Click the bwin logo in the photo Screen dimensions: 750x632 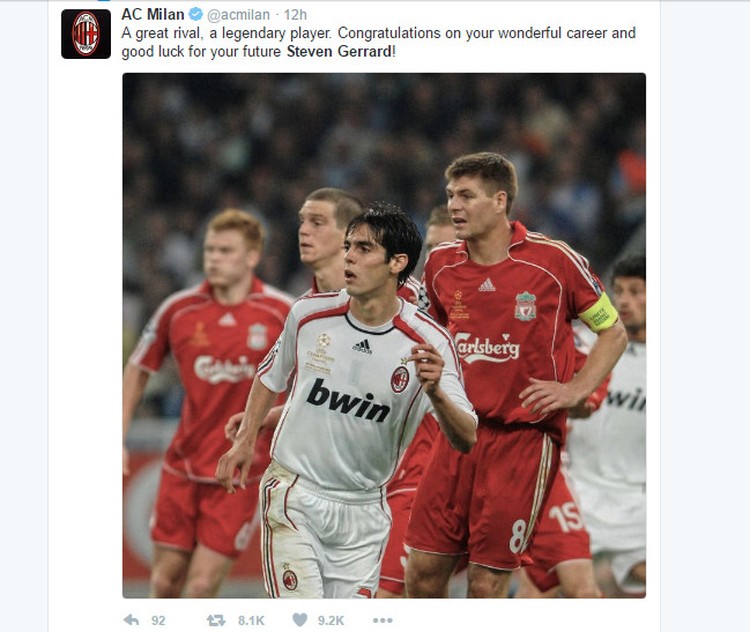point(349,400)
